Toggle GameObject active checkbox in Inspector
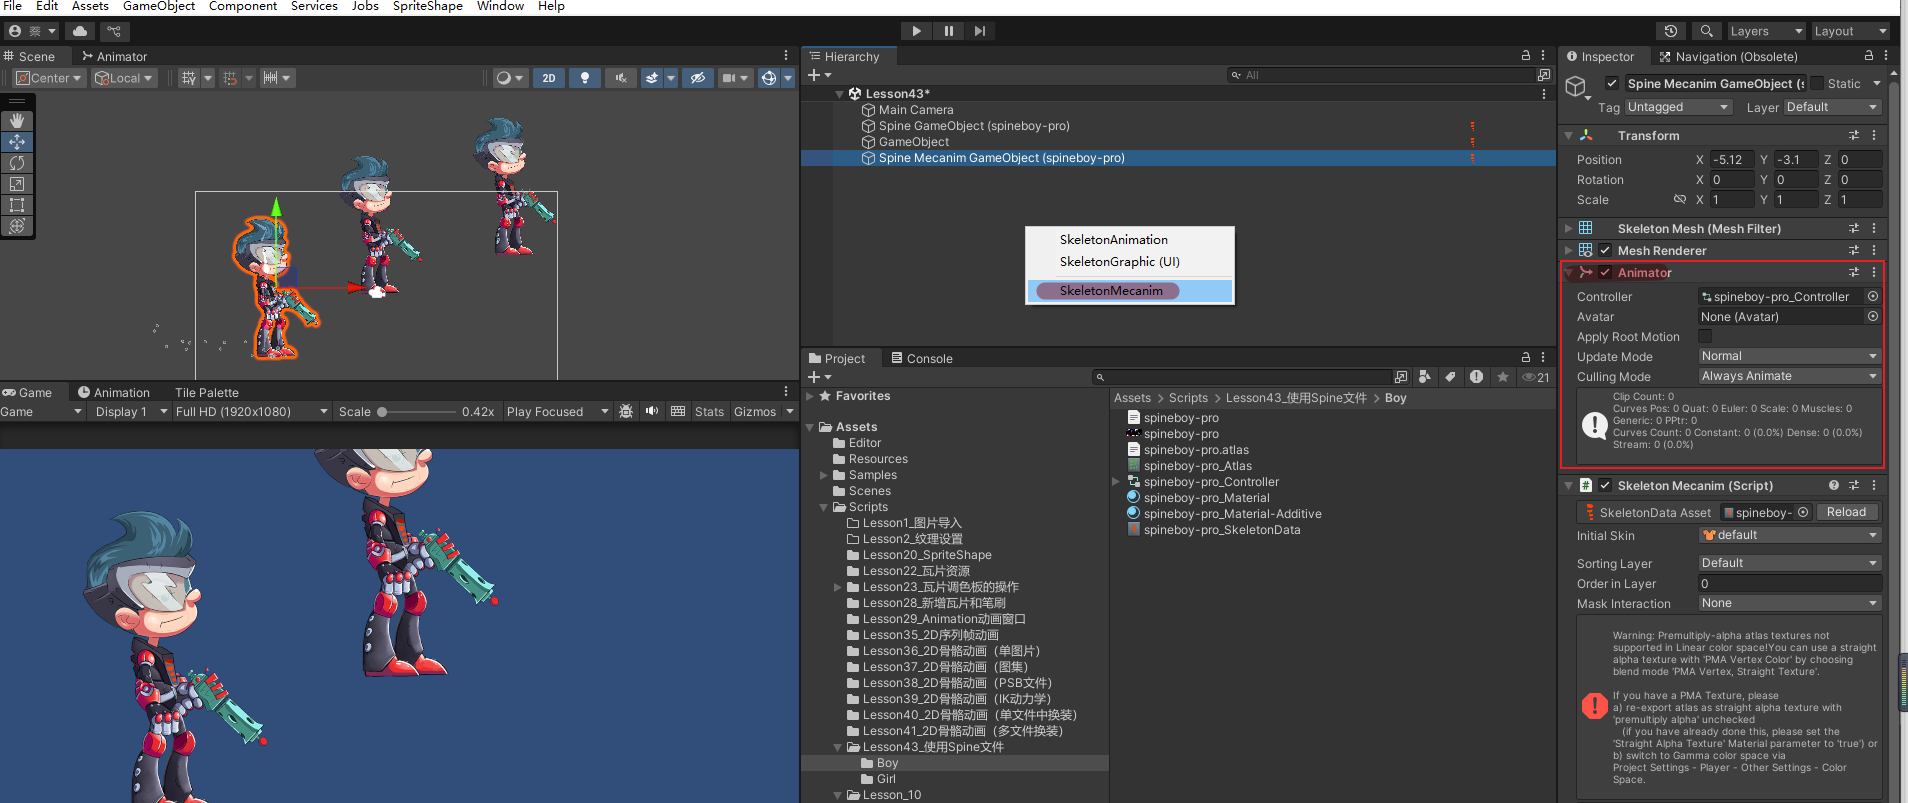1908x803 pixels. (x=1612, y=83)
